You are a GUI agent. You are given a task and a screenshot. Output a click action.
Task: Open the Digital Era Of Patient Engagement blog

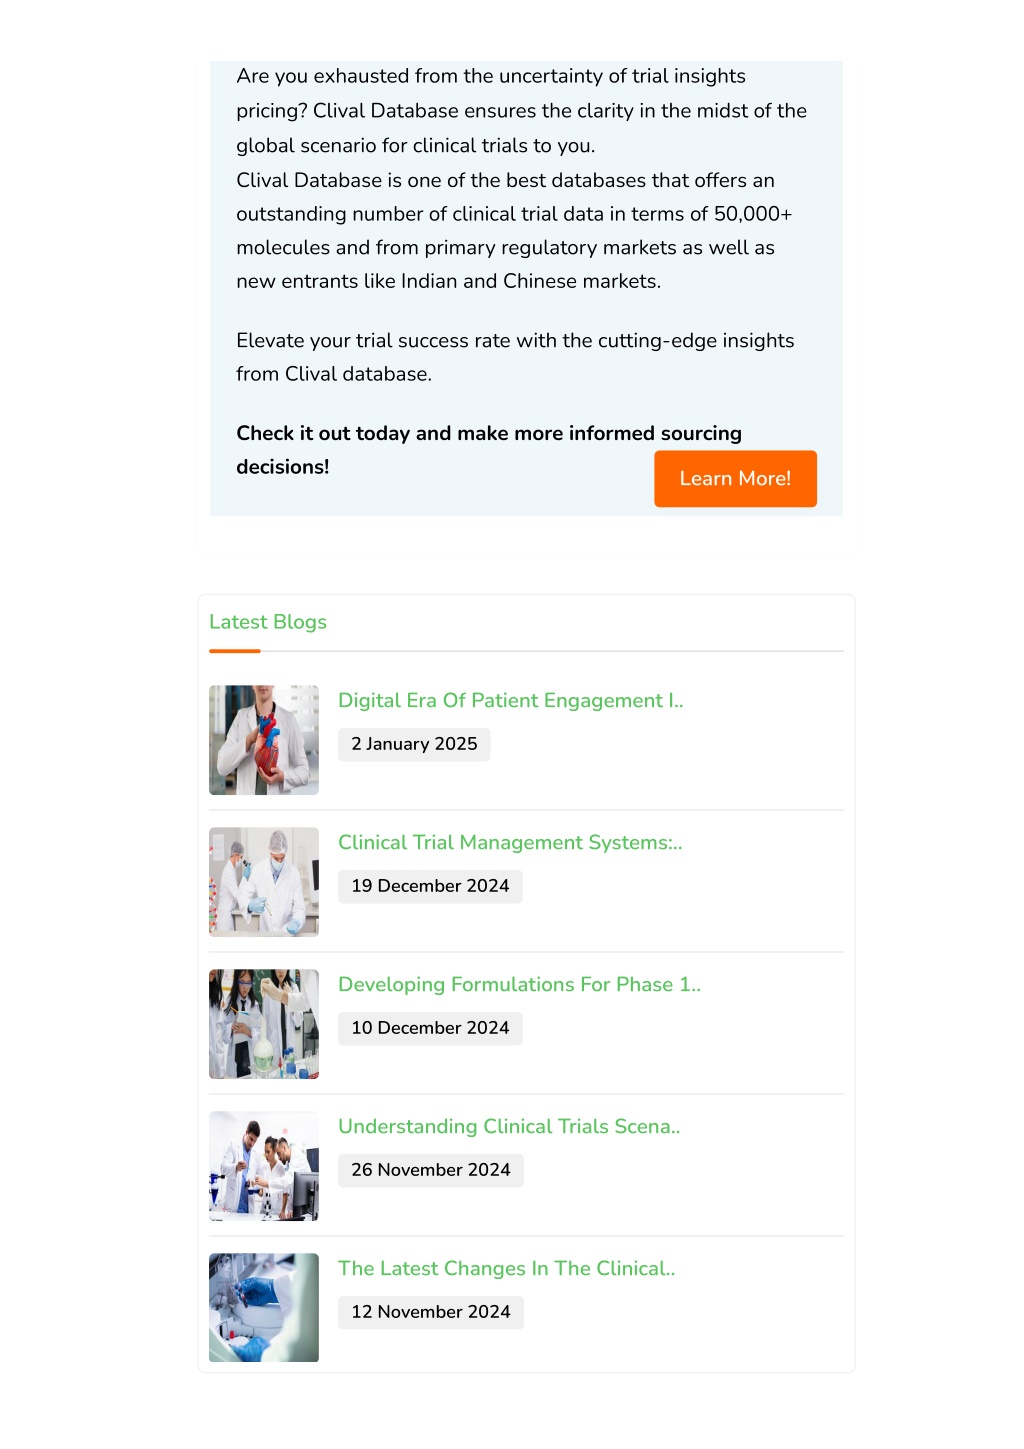coord(510,700)
